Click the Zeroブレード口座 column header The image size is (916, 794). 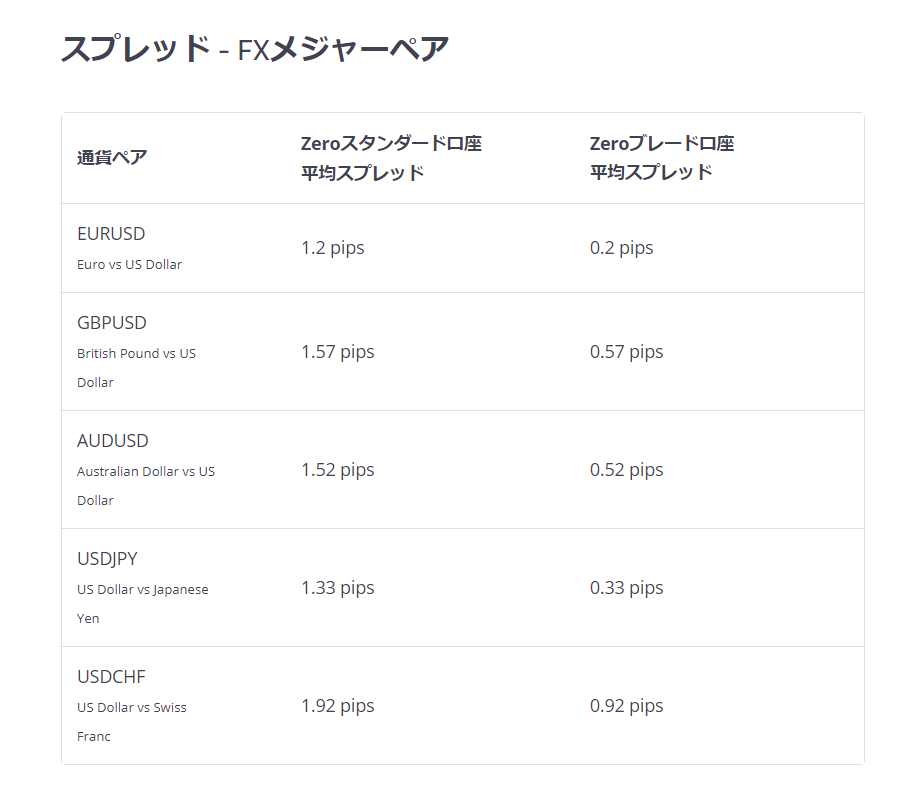click(662, 158)
